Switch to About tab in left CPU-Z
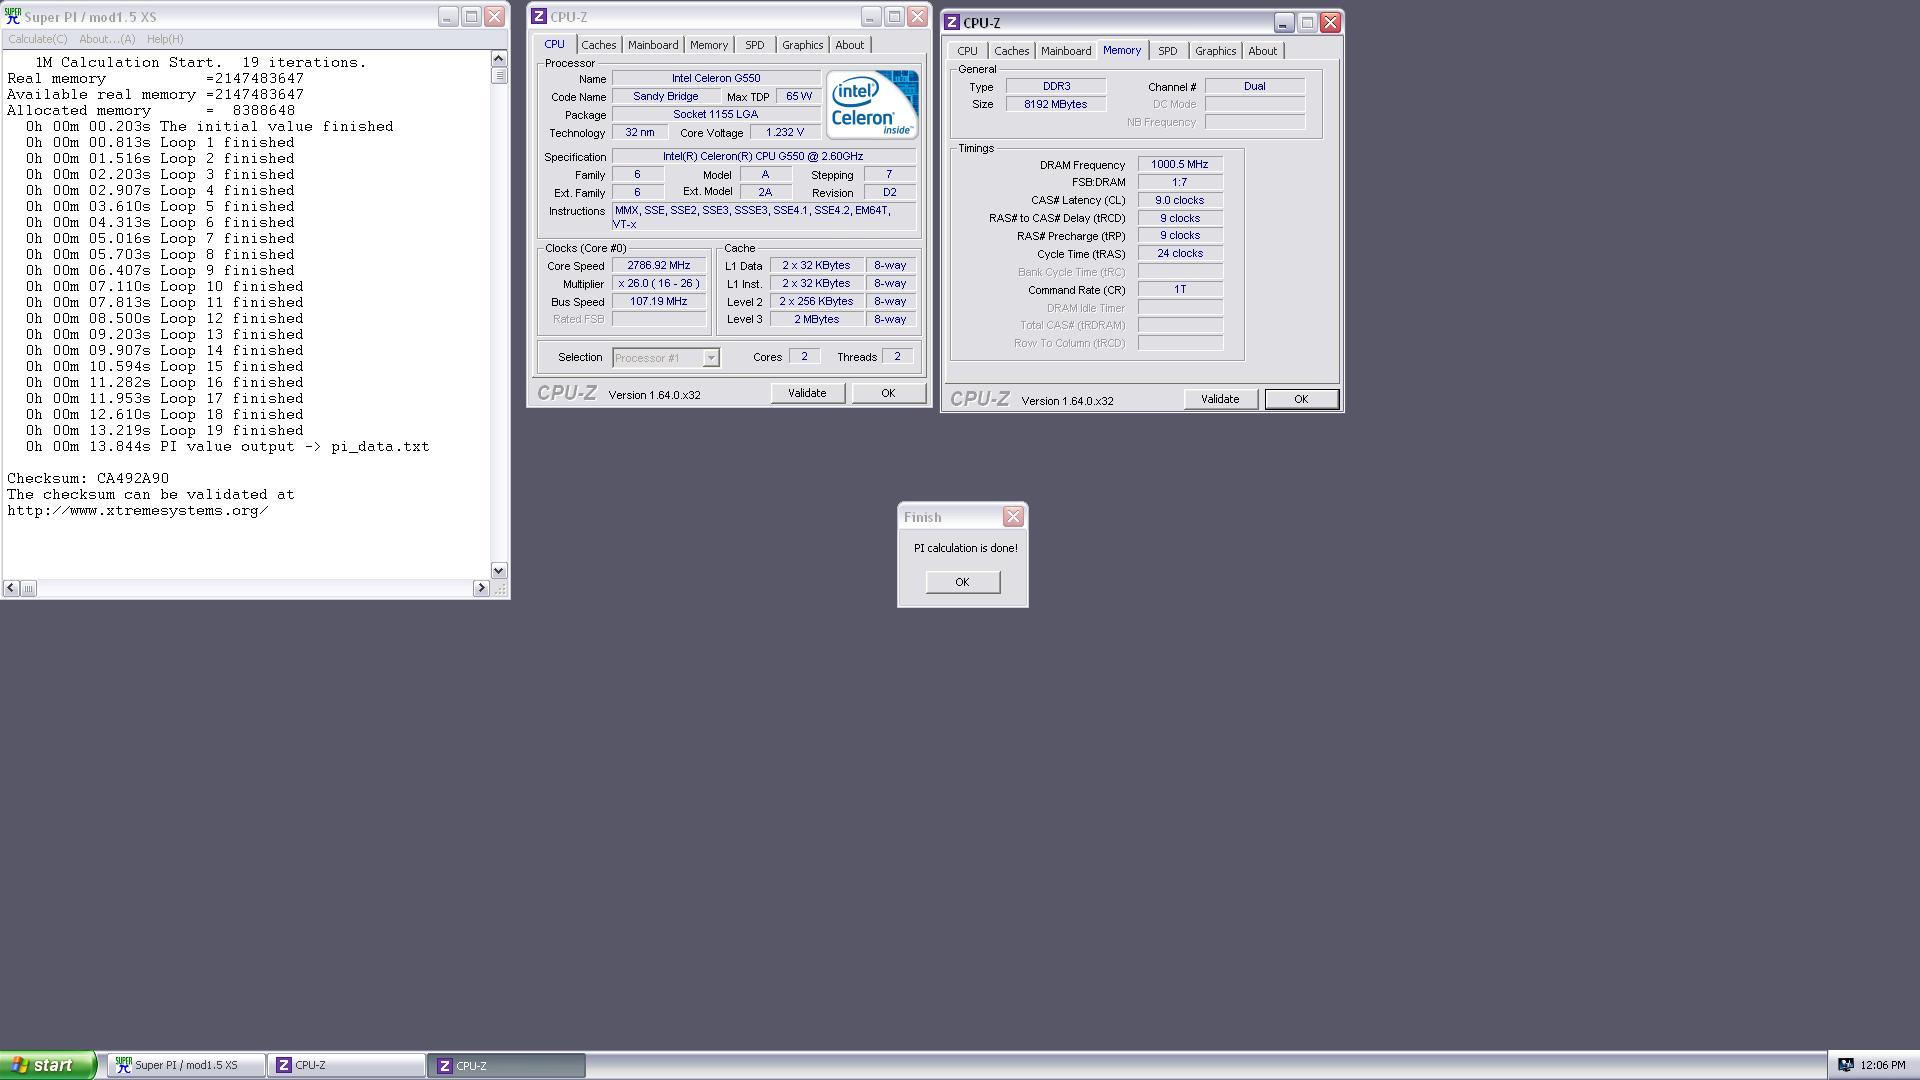 (x=850, y=45)
